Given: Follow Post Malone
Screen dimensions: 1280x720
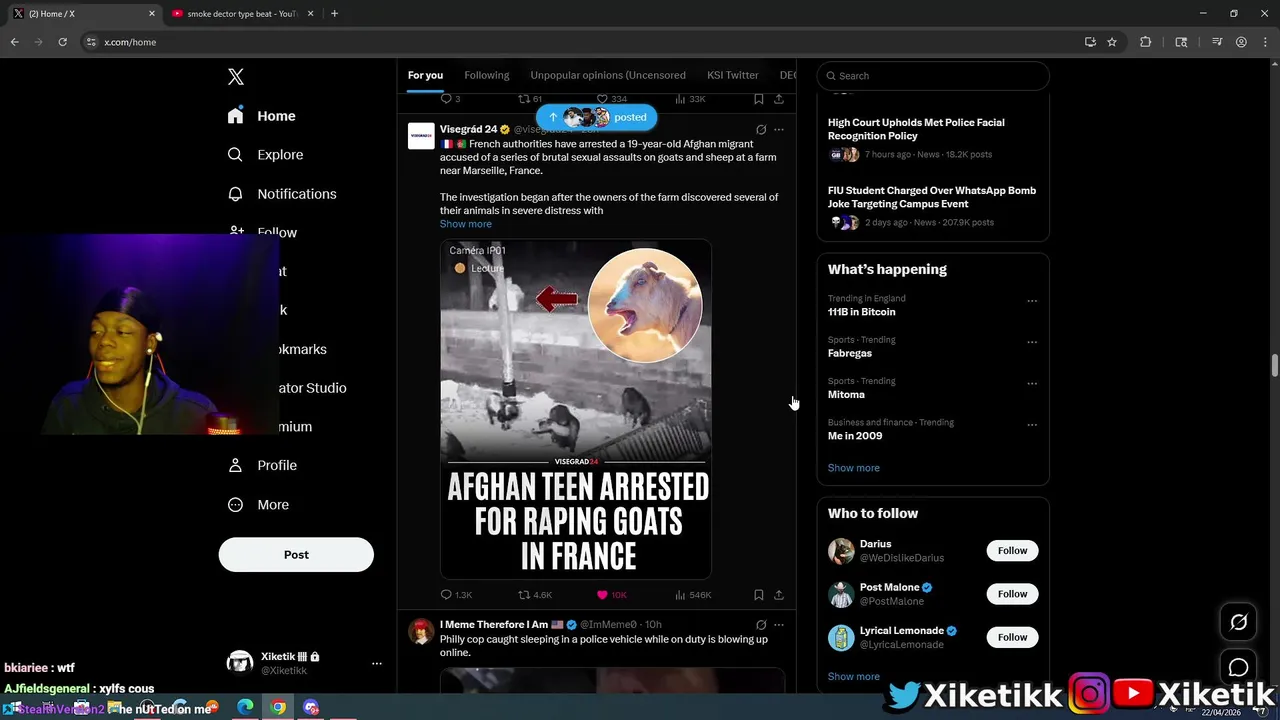Looking at the screenshot, I should click(1012, 594).
